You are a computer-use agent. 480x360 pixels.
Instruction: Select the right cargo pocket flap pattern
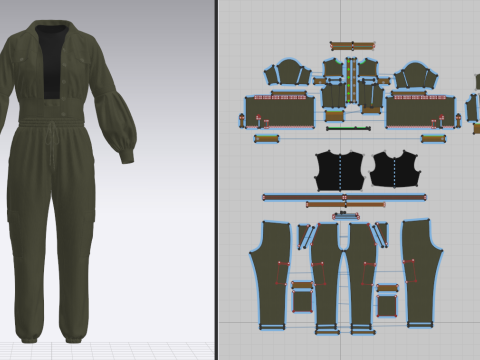[x=387, y=288]
